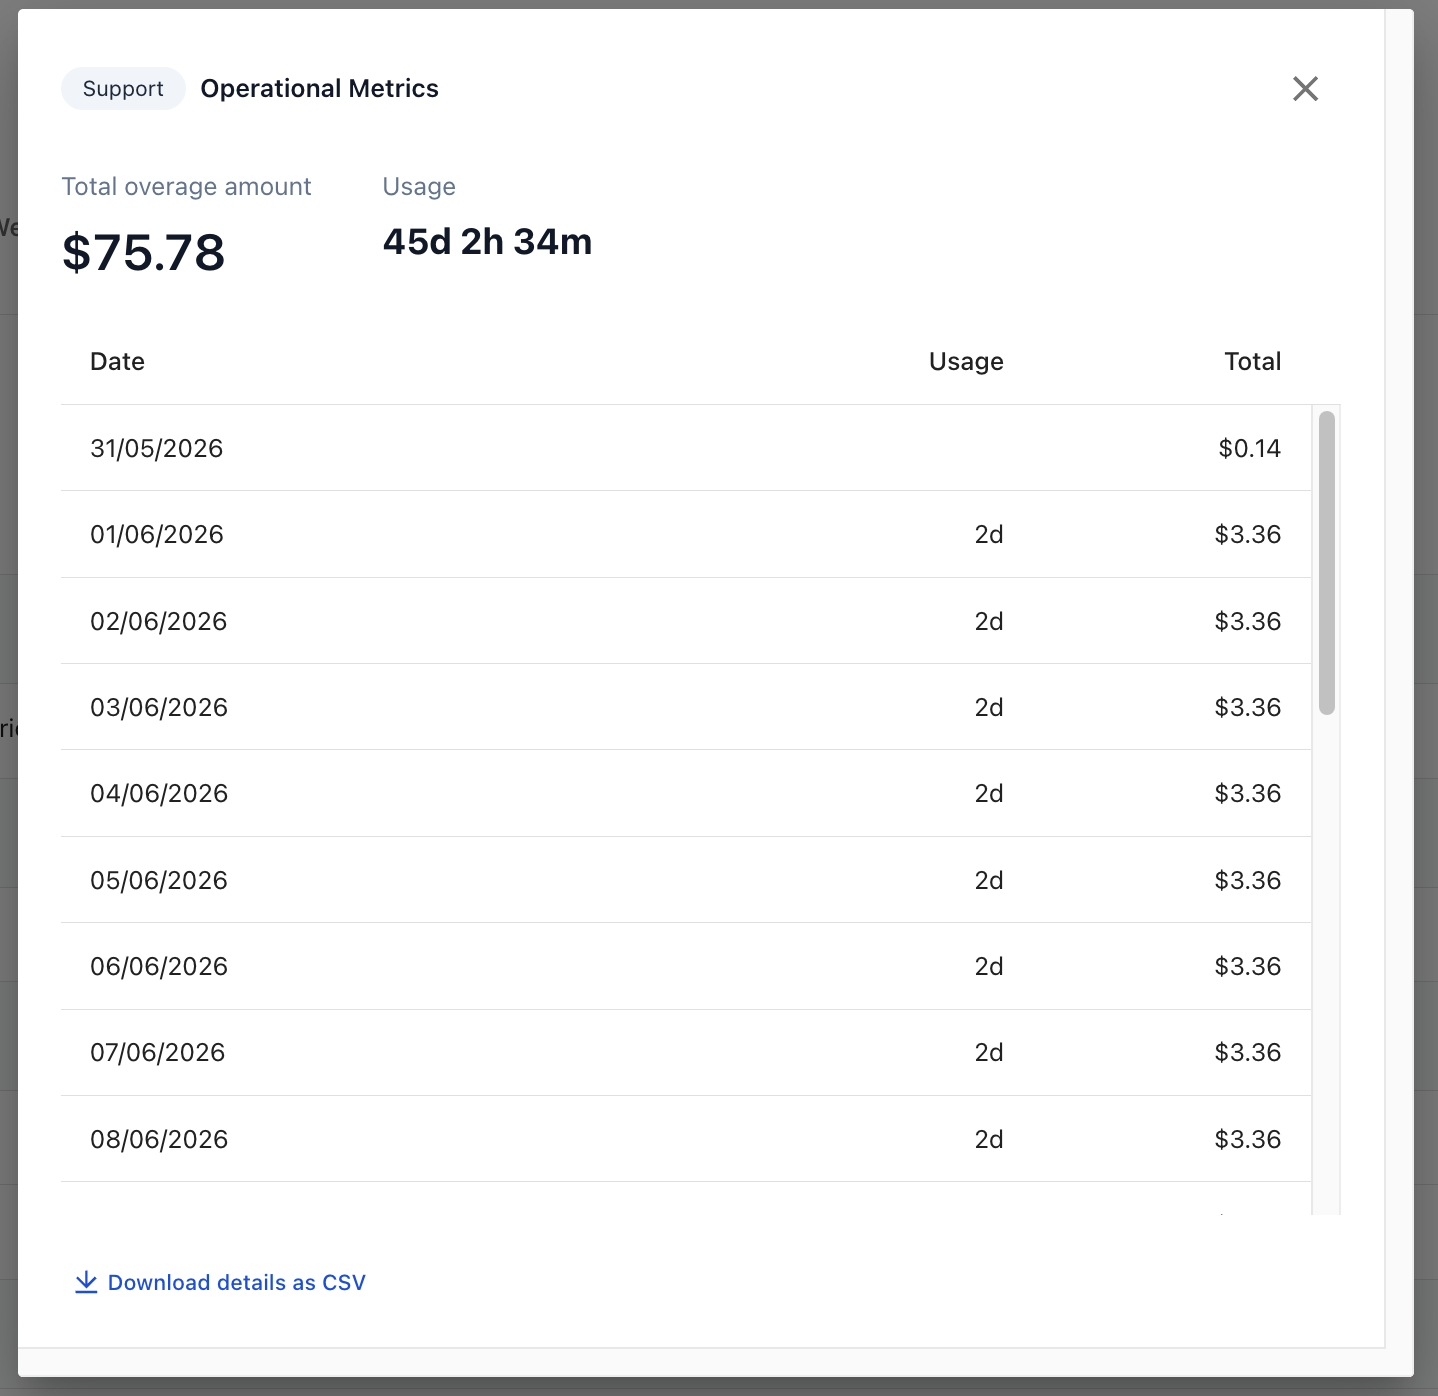The width and height of the screenshot is (1438, 1396).
Task: Select the $0.14 total value
Action: (1250, 448)
